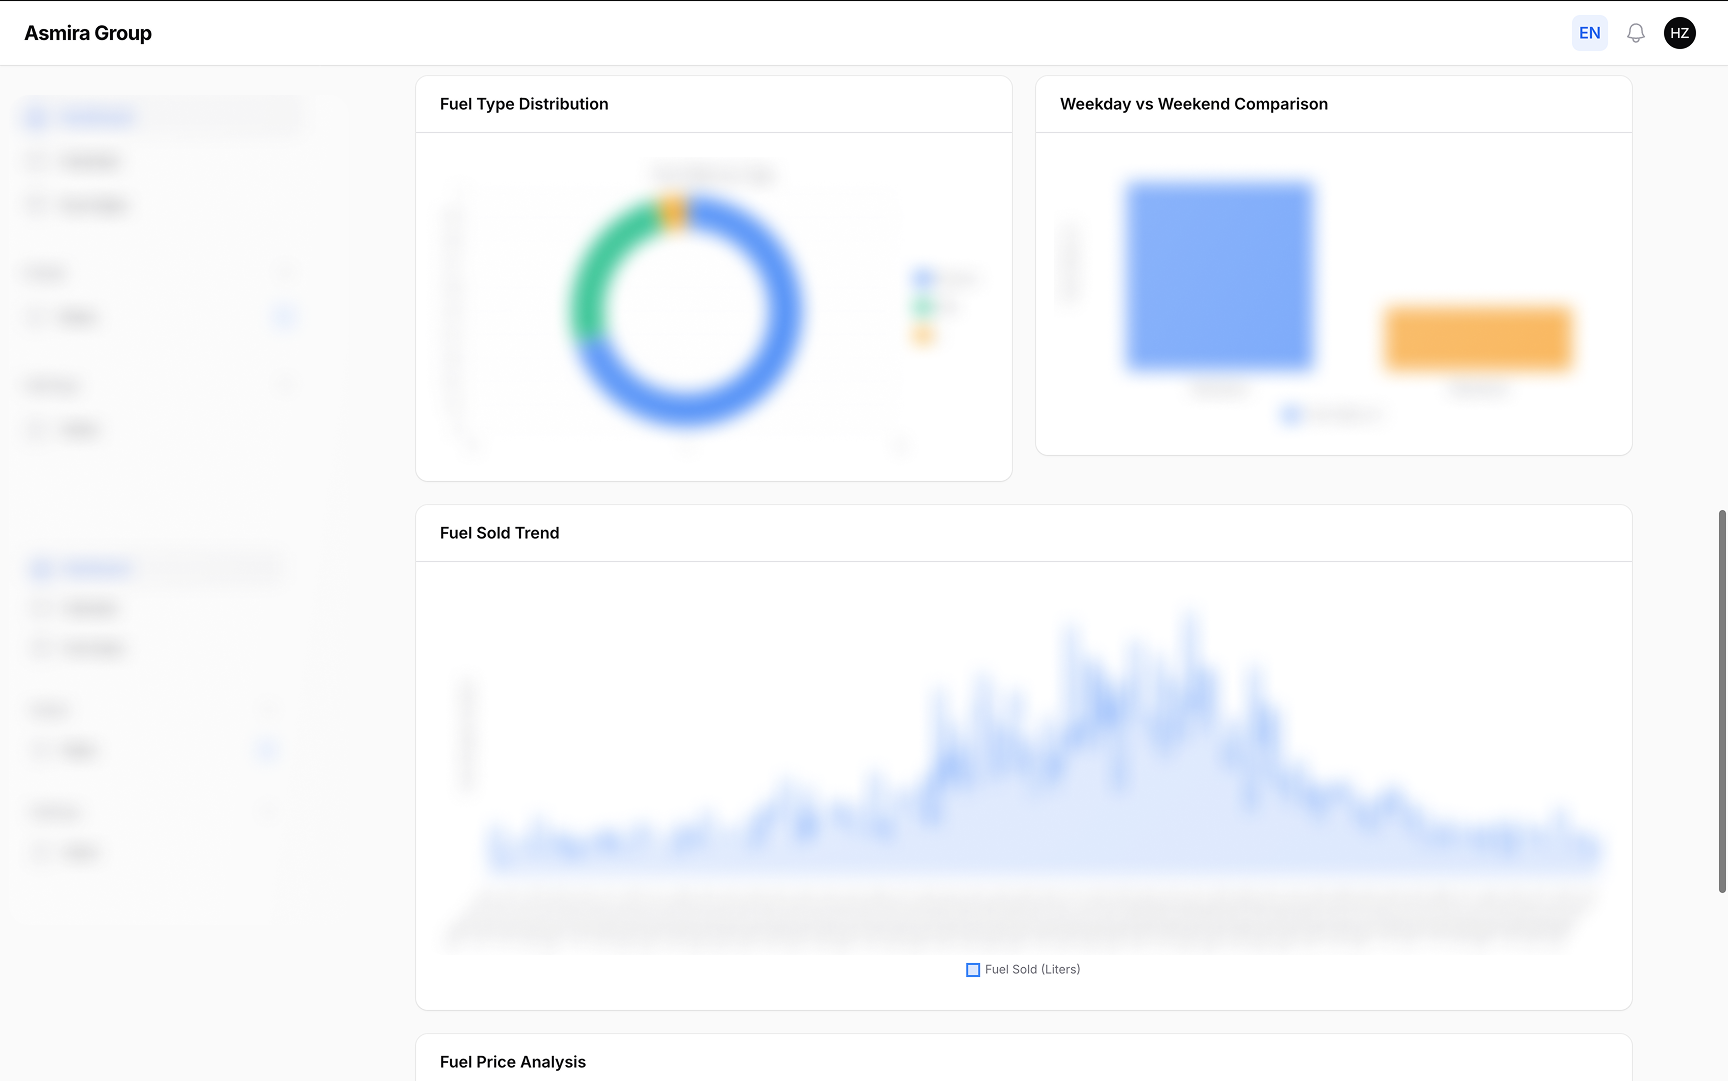Screen dimensions: 1728x1081
Task: Click the Fuel Sold Trend card header
Action: pyautogui.click(x=499, y=533)
